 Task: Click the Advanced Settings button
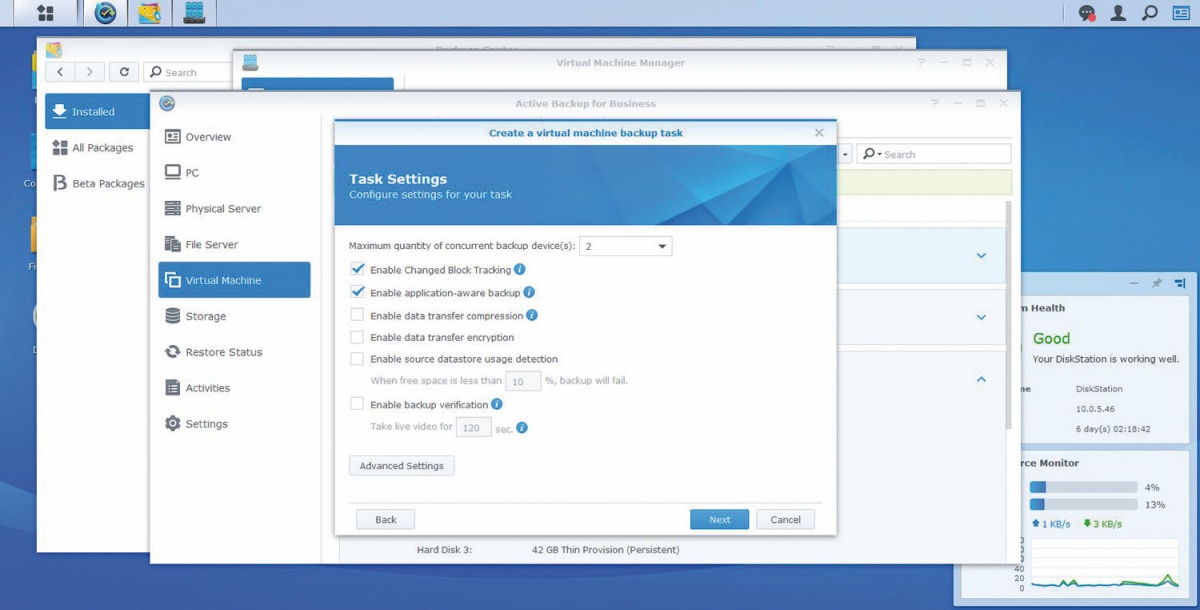401,466
